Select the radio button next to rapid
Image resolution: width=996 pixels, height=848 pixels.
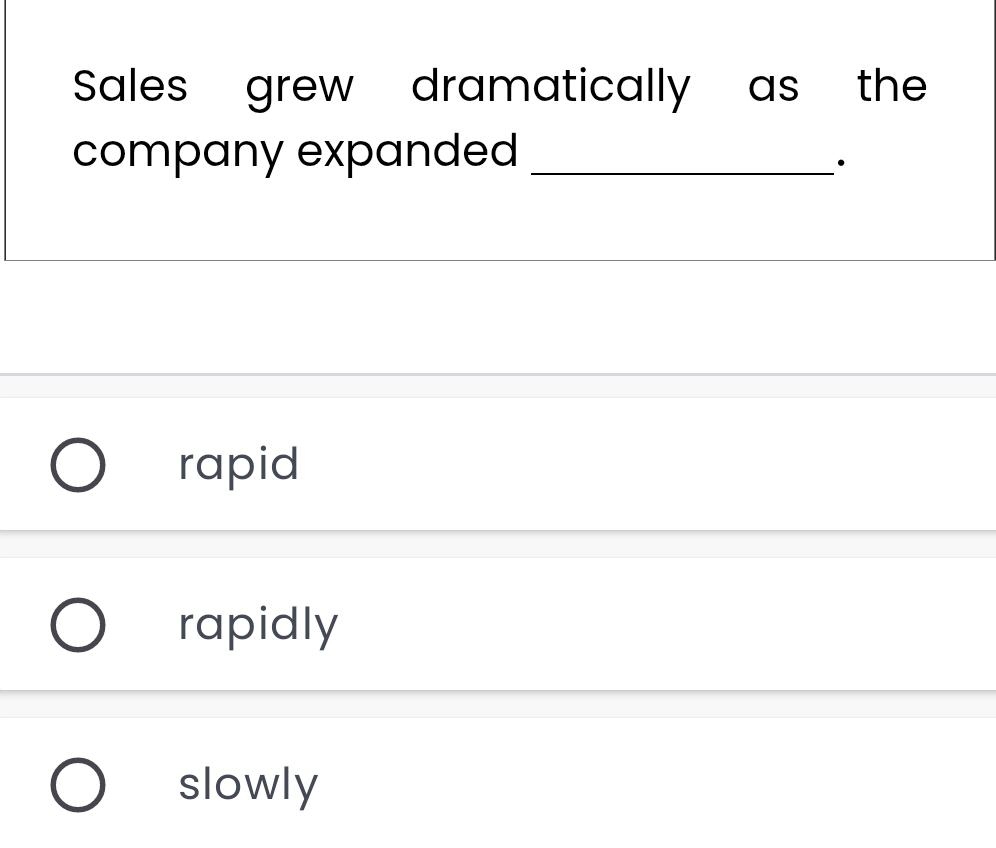click(x=77, y=465)
